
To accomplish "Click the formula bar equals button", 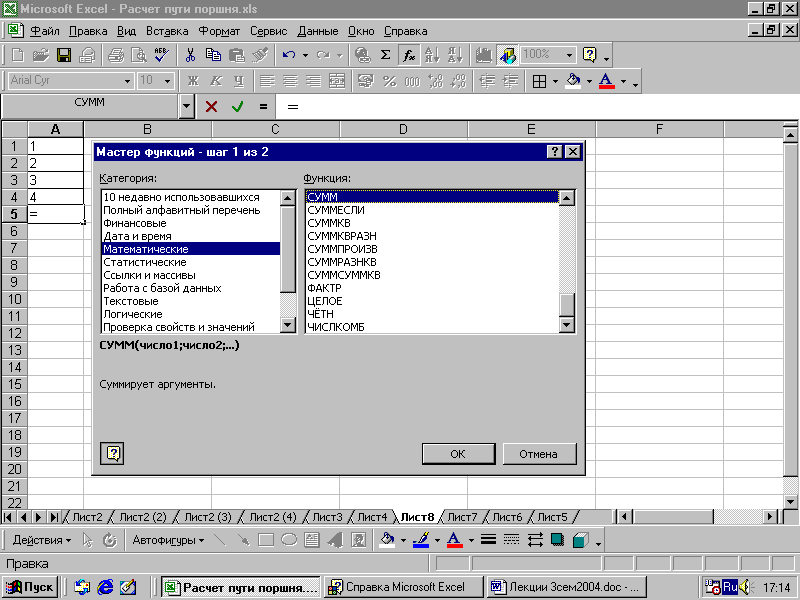I will tap(263, 107).
